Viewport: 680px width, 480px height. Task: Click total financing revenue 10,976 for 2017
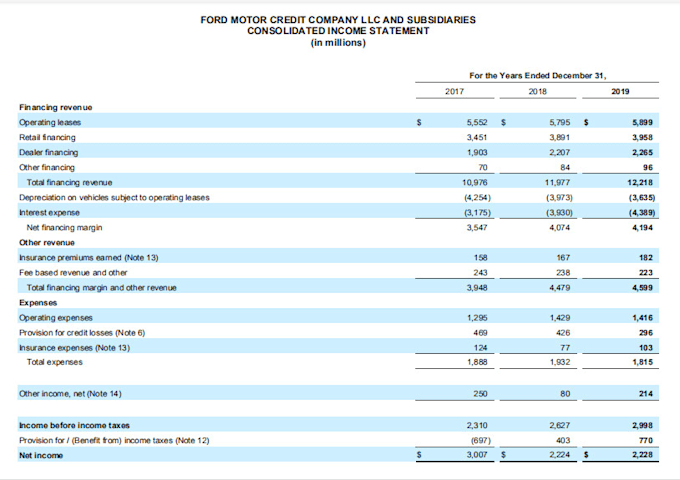tap(475, 183)
